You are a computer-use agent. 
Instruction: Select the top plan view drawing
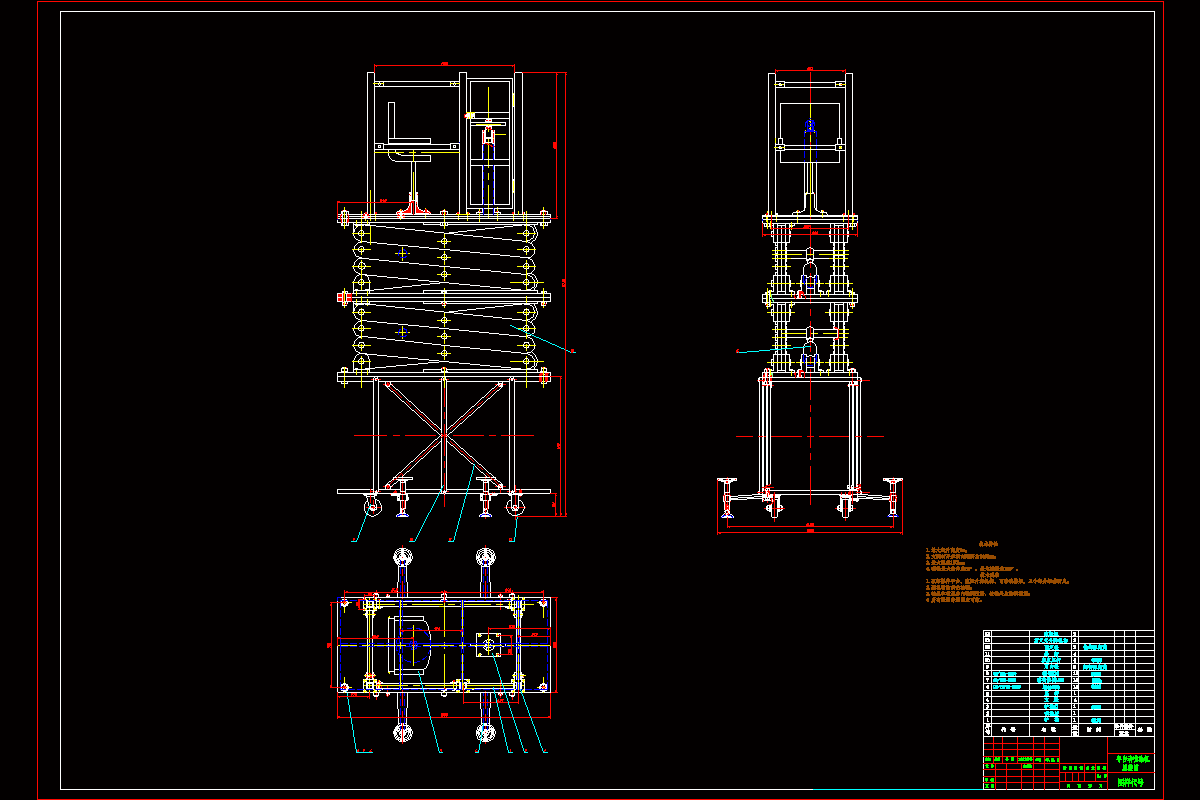point(443,648)
